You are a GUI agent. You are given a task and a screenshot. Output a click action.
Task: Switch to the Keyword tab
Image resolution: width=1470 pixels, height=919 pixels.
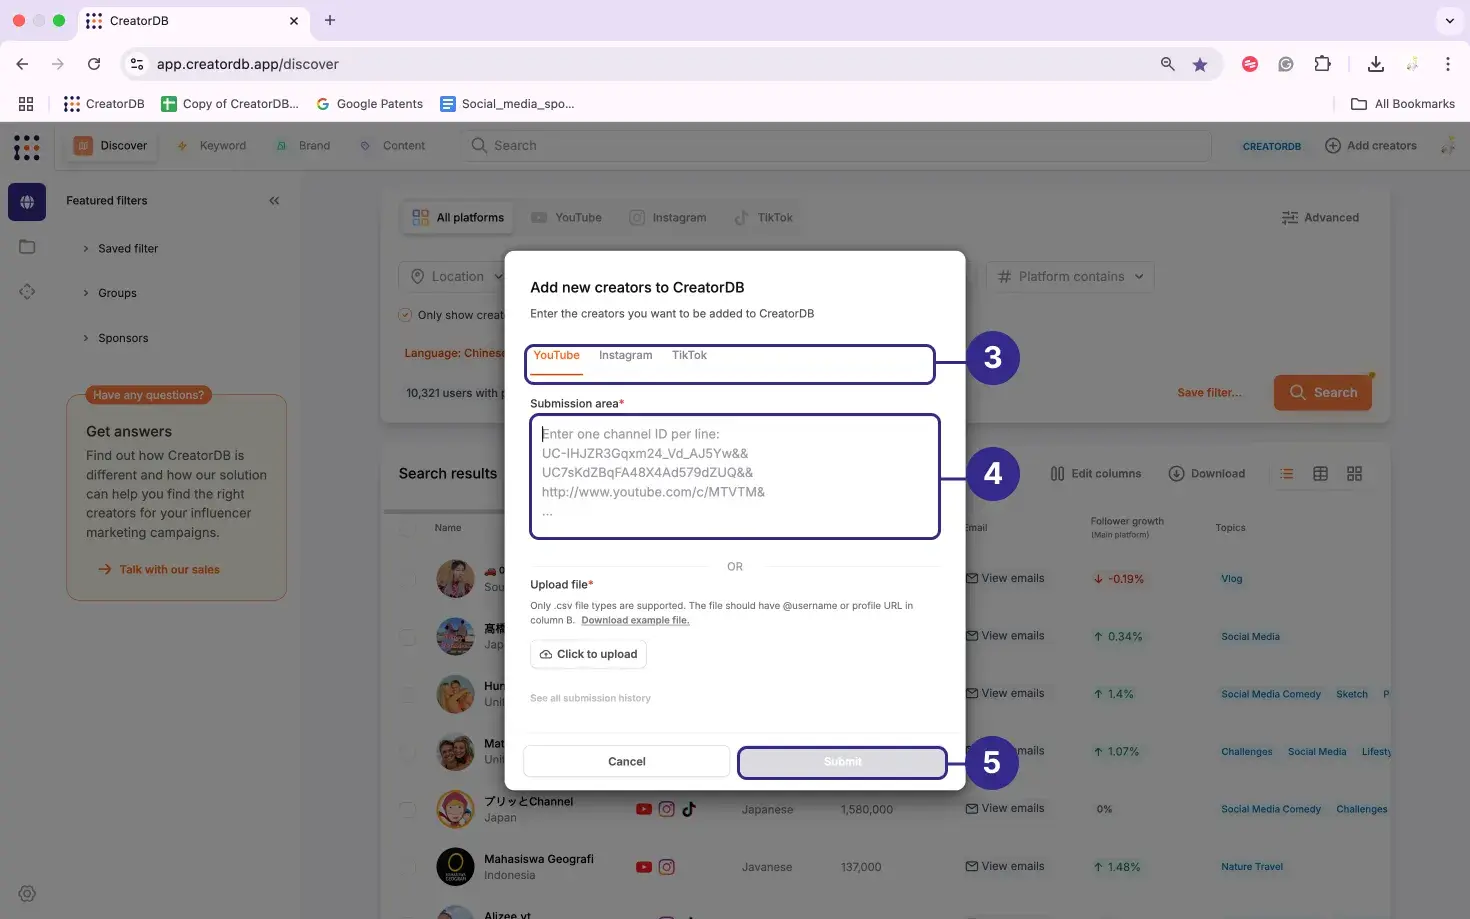pyautogui.click(x=211, y=146)
